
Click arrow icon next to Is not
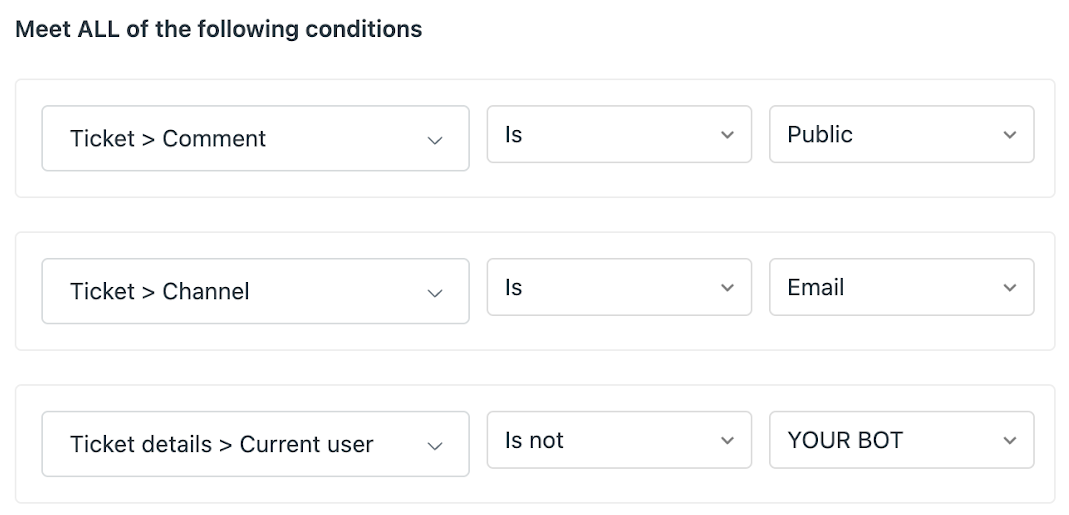coord(727,441)
